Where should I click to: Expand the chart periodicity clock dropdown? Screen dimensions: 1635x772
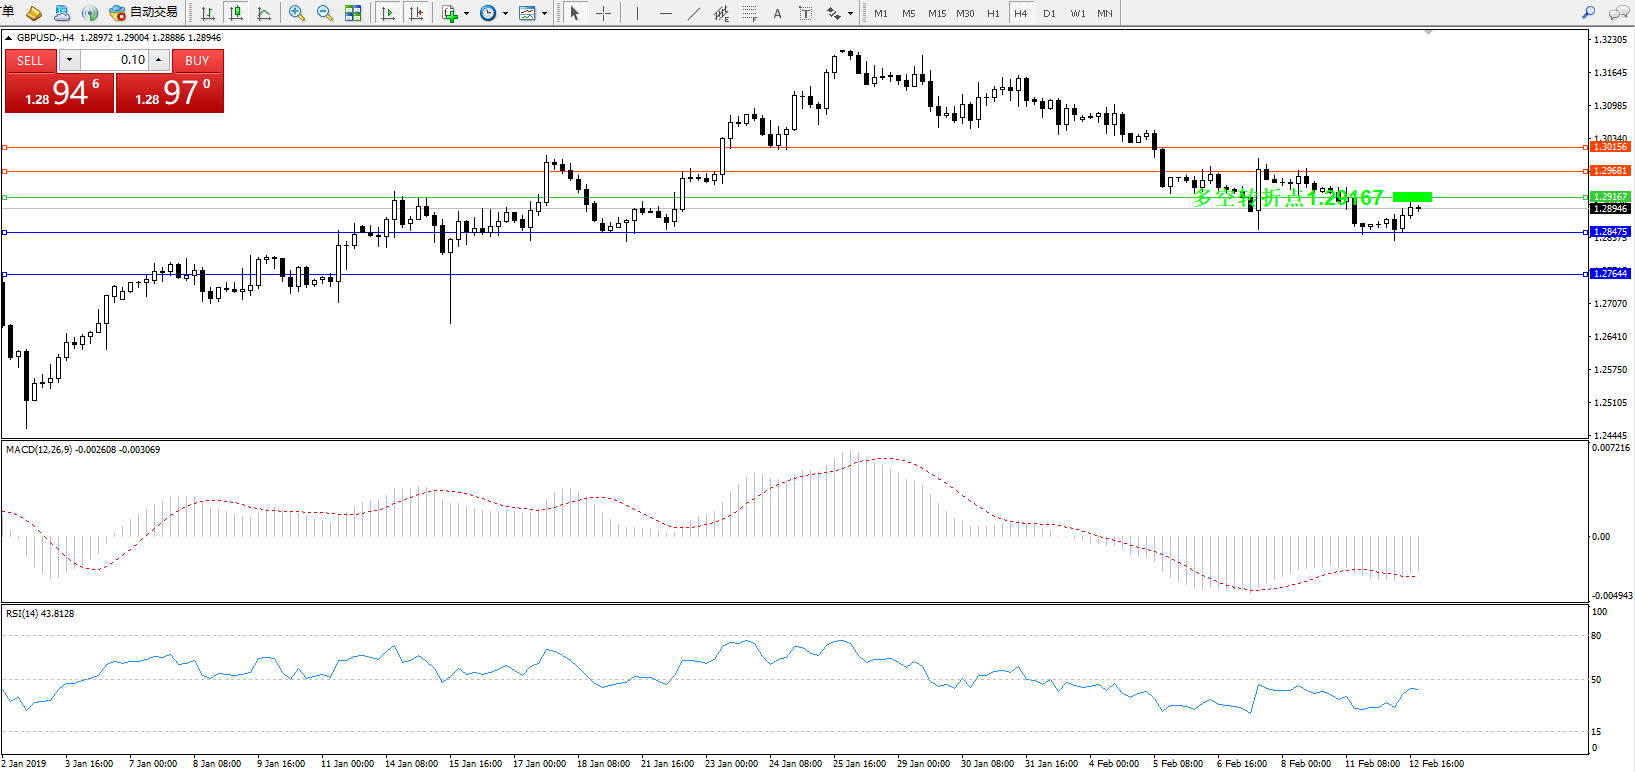click(x=505, y=14)
